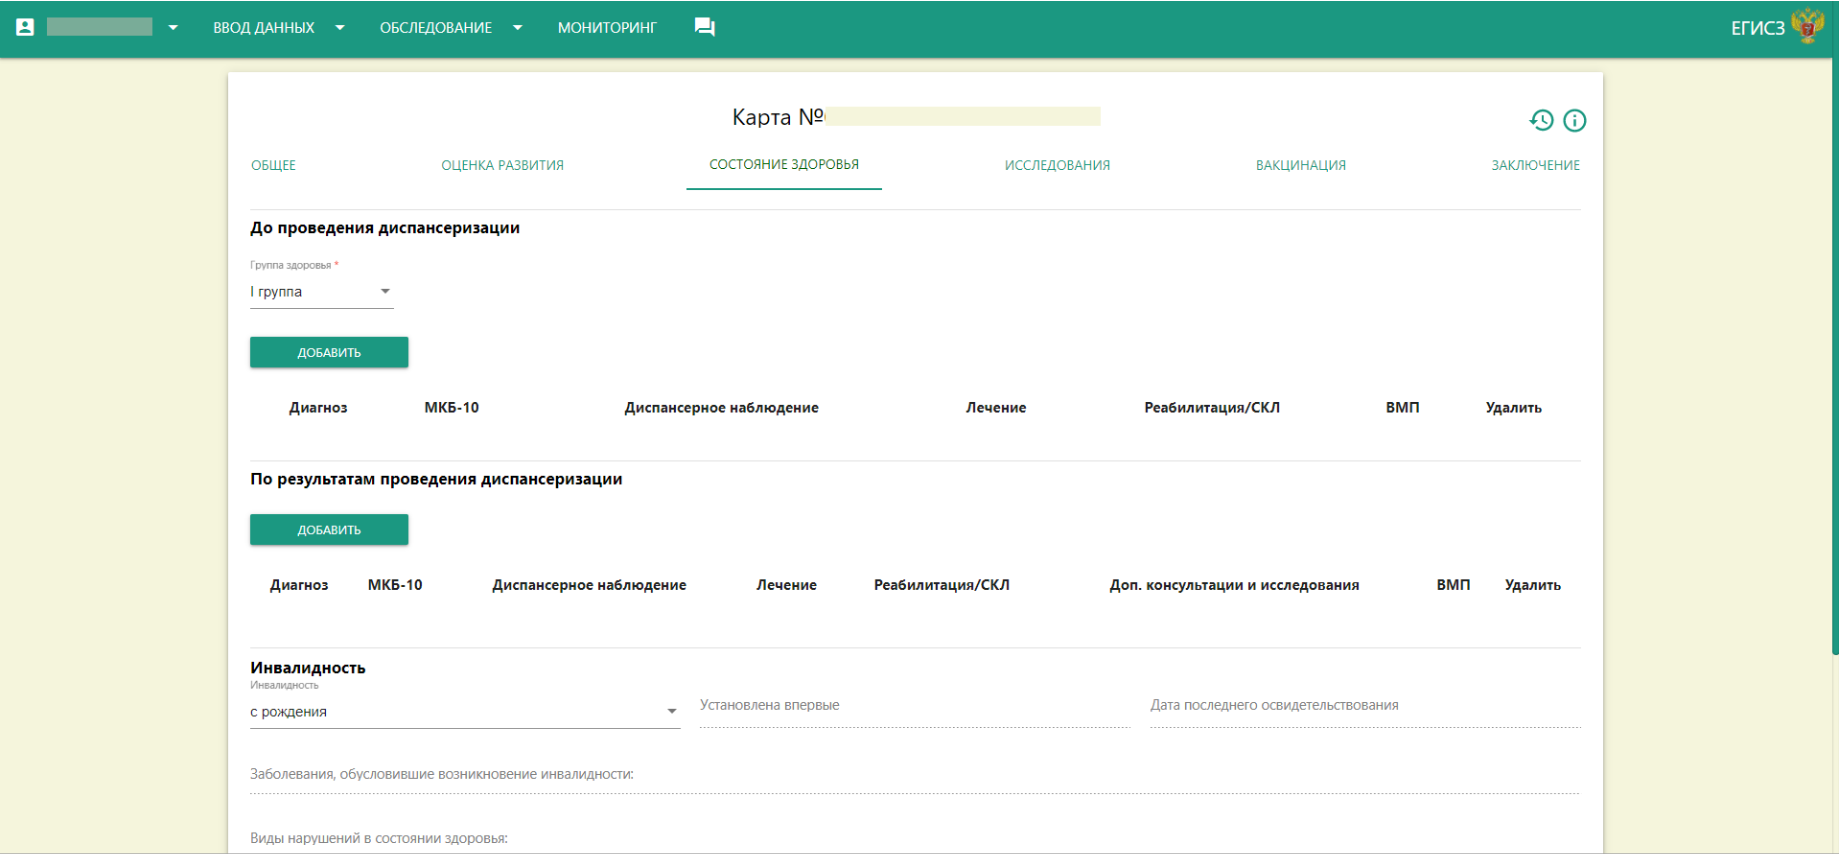
Task: Click ДОБАВИТЬ under По результатам проведения диспансеризации
Action: click(x=329, y=530)
